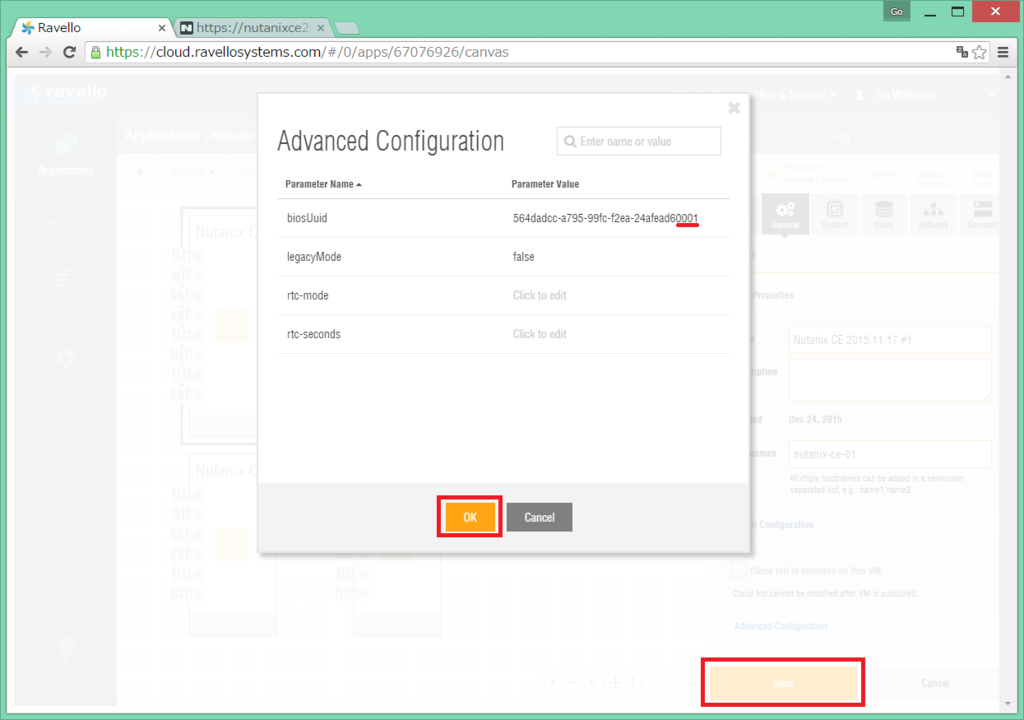Open the Disks tab in the VM panel
Viewport: 1024px width, 720px height.
click(884, 214)
